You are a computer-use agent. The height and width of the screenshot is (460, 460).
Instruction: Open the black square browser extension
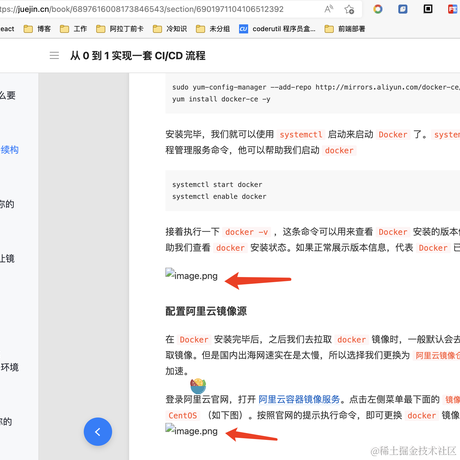click(x=428, y=9)
